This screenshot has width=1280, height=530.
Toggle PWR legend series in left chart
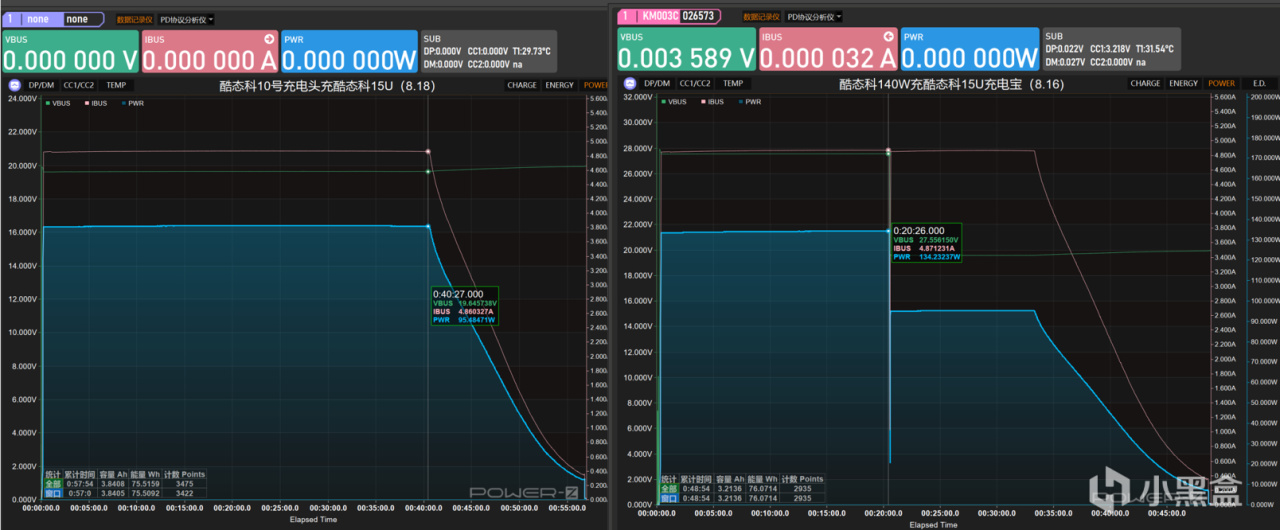pos(132,103)
